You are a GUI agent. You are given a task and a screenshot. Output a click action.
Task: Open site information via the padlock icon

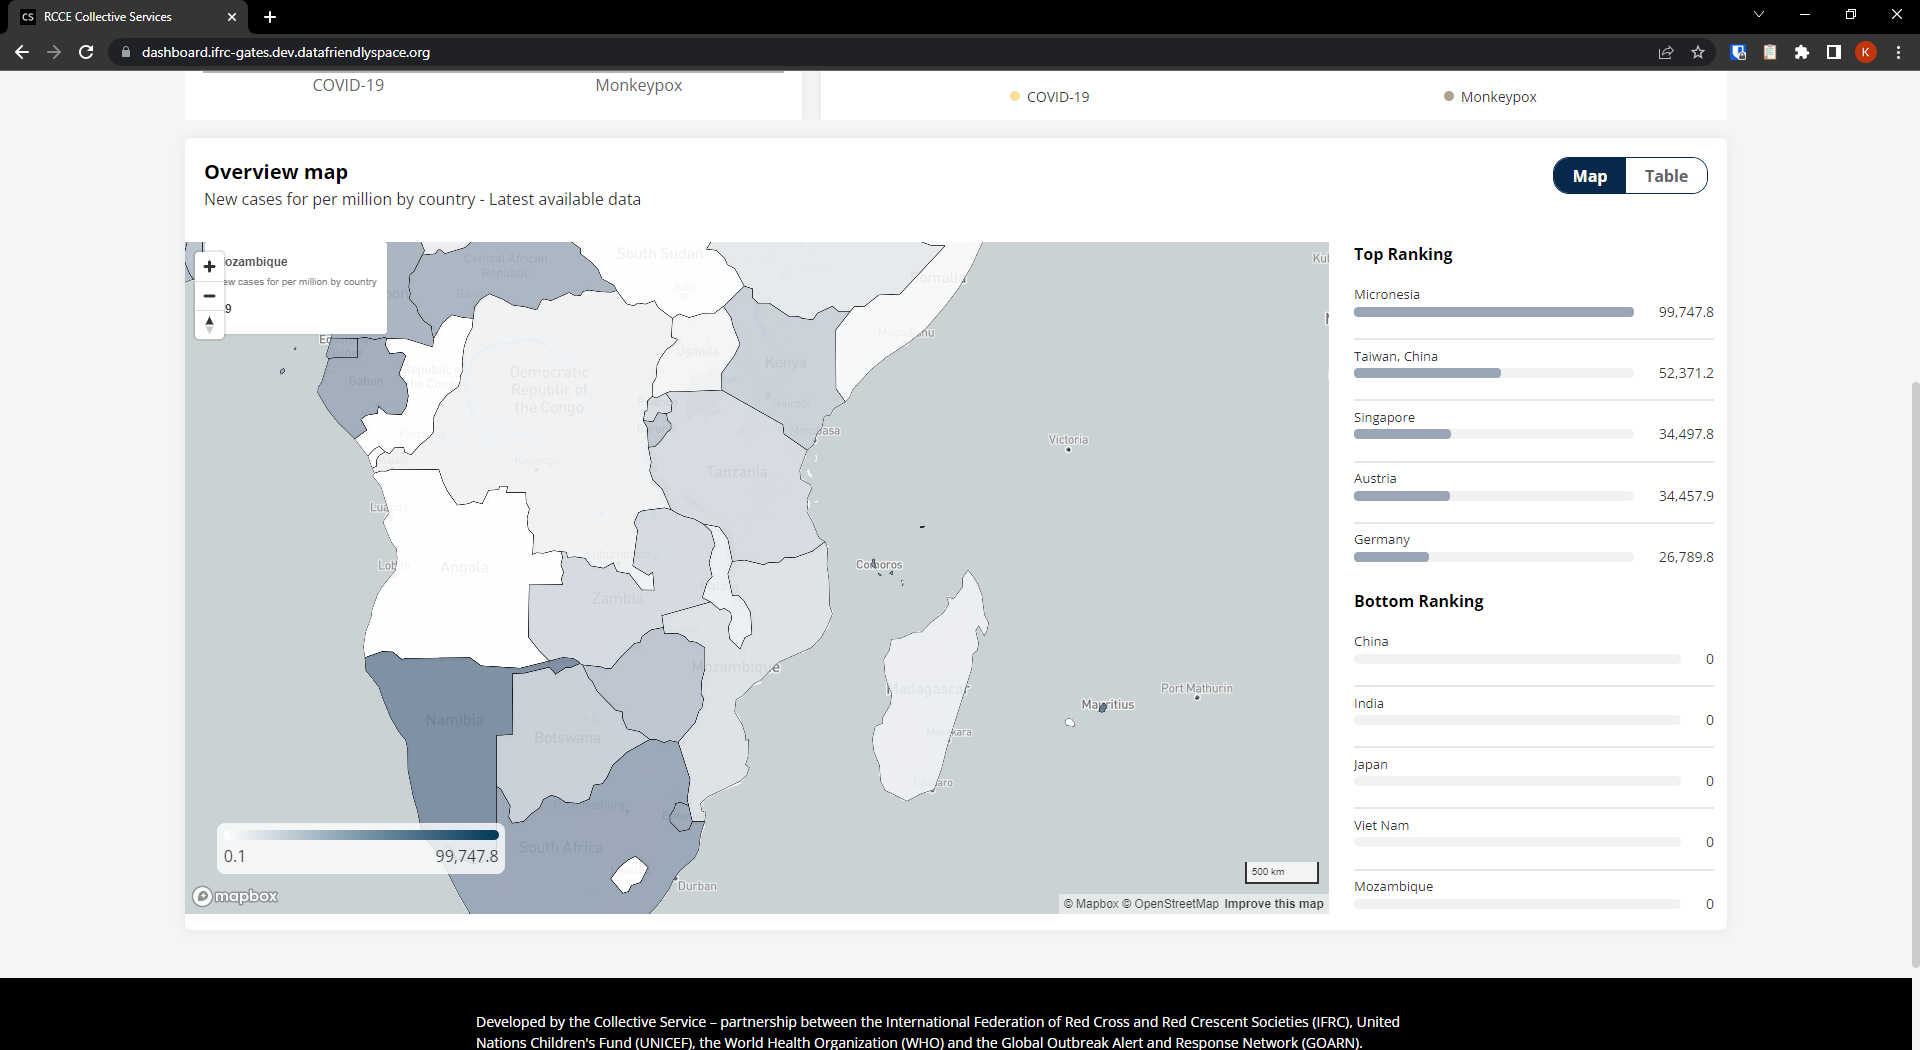126,52
